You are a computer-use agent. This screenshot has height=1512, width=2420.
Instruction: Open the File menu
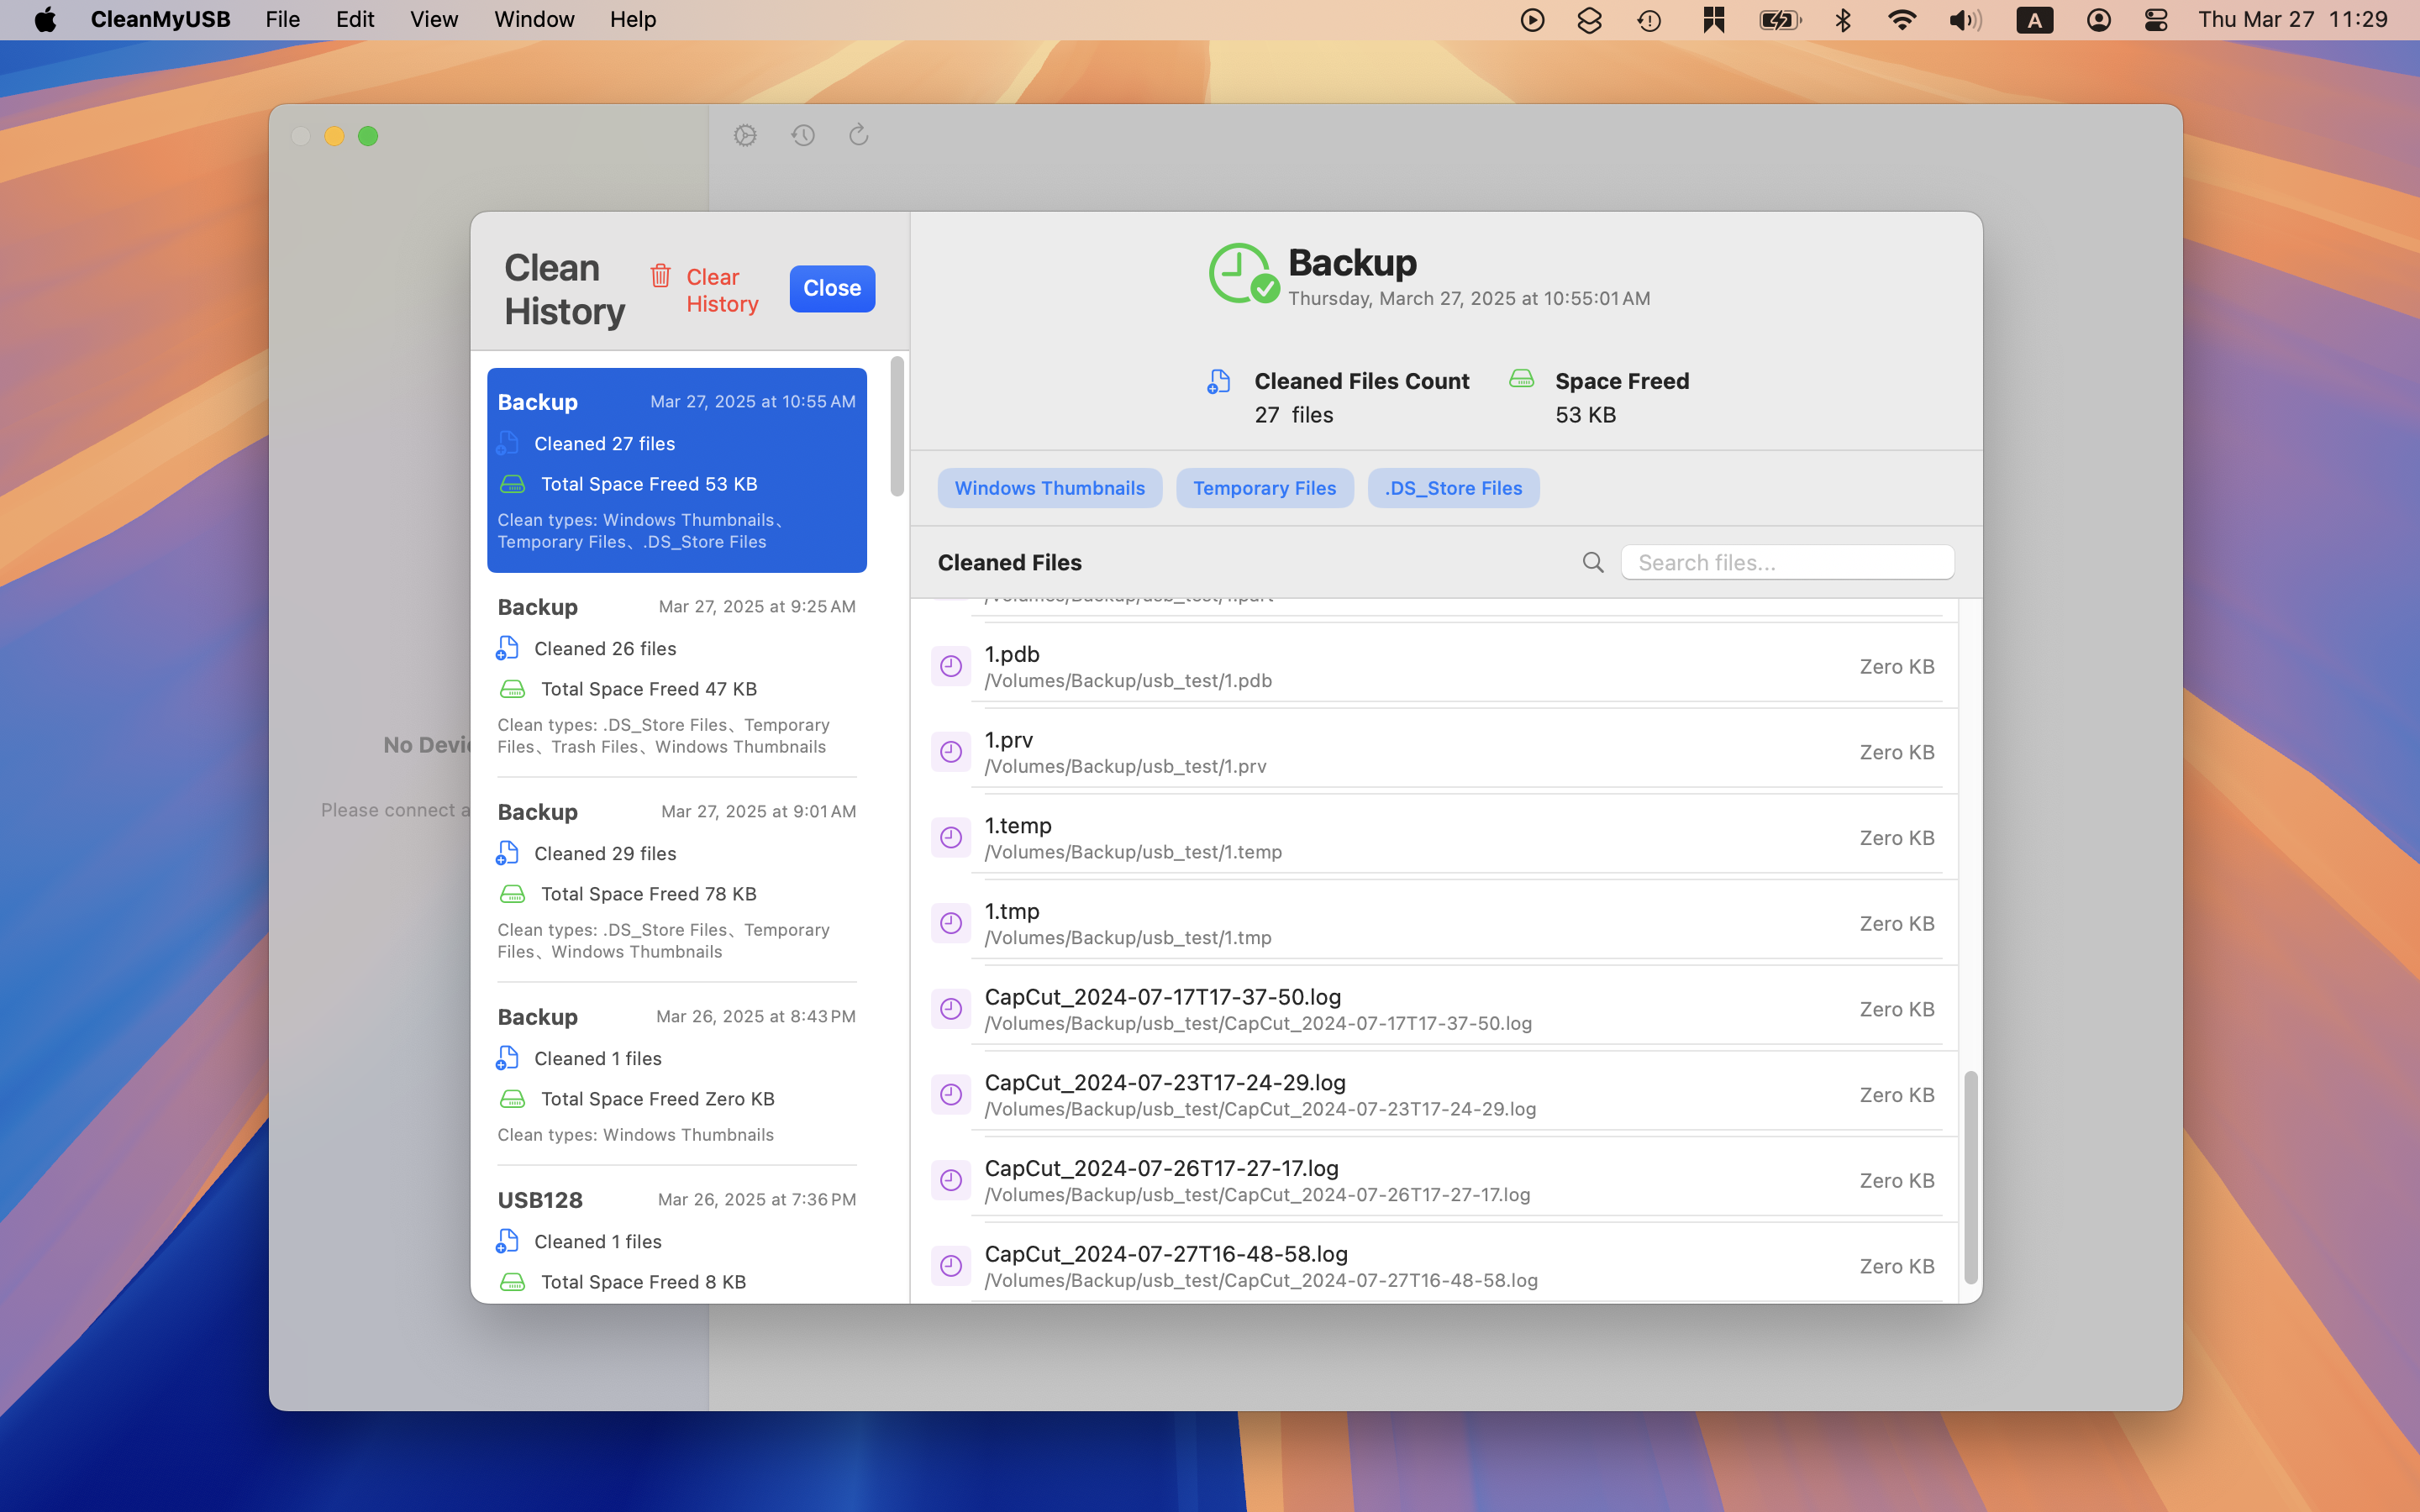click(x=282, y=20)
